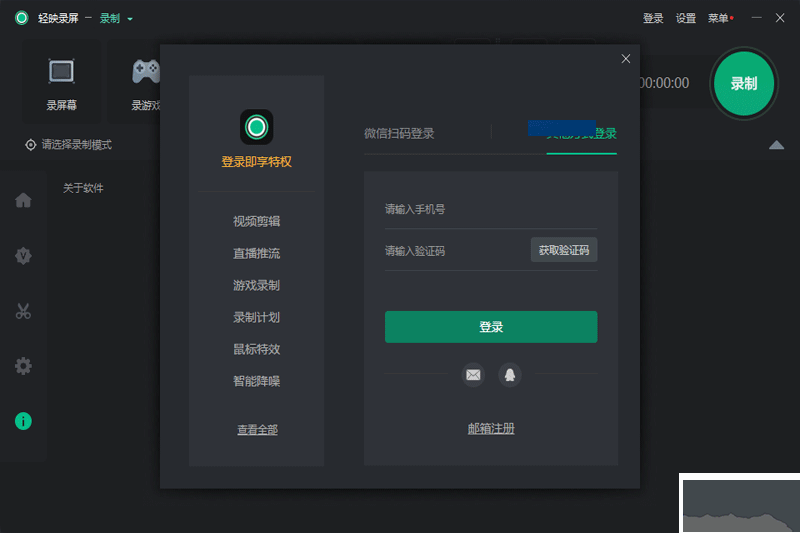The image size is (800, 533).
Task: Open 设置 from the top bar
Action: (685, 18)
